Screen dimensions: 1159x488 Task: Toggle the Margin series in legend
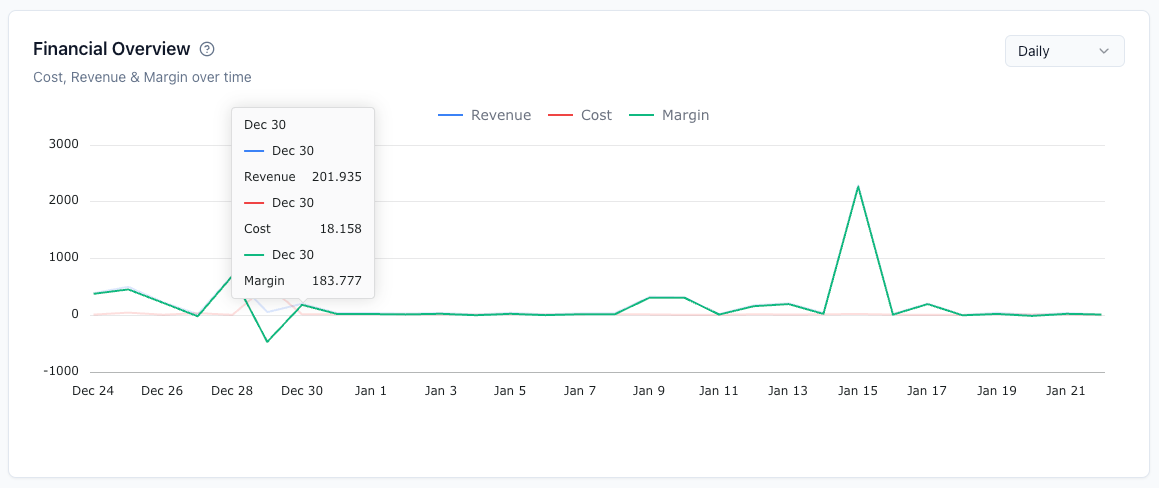point(670,115)
